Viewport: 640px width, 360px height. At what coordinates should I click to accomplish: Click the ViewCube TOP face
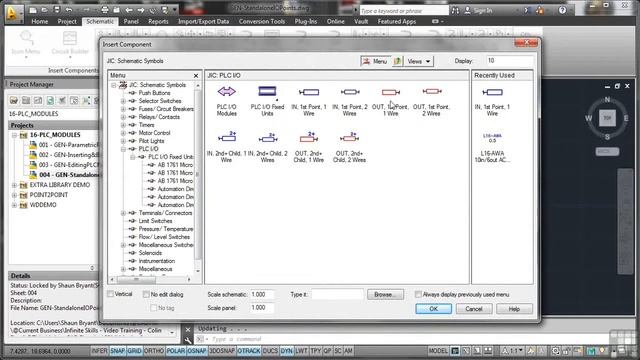click(x=607, y=118)
